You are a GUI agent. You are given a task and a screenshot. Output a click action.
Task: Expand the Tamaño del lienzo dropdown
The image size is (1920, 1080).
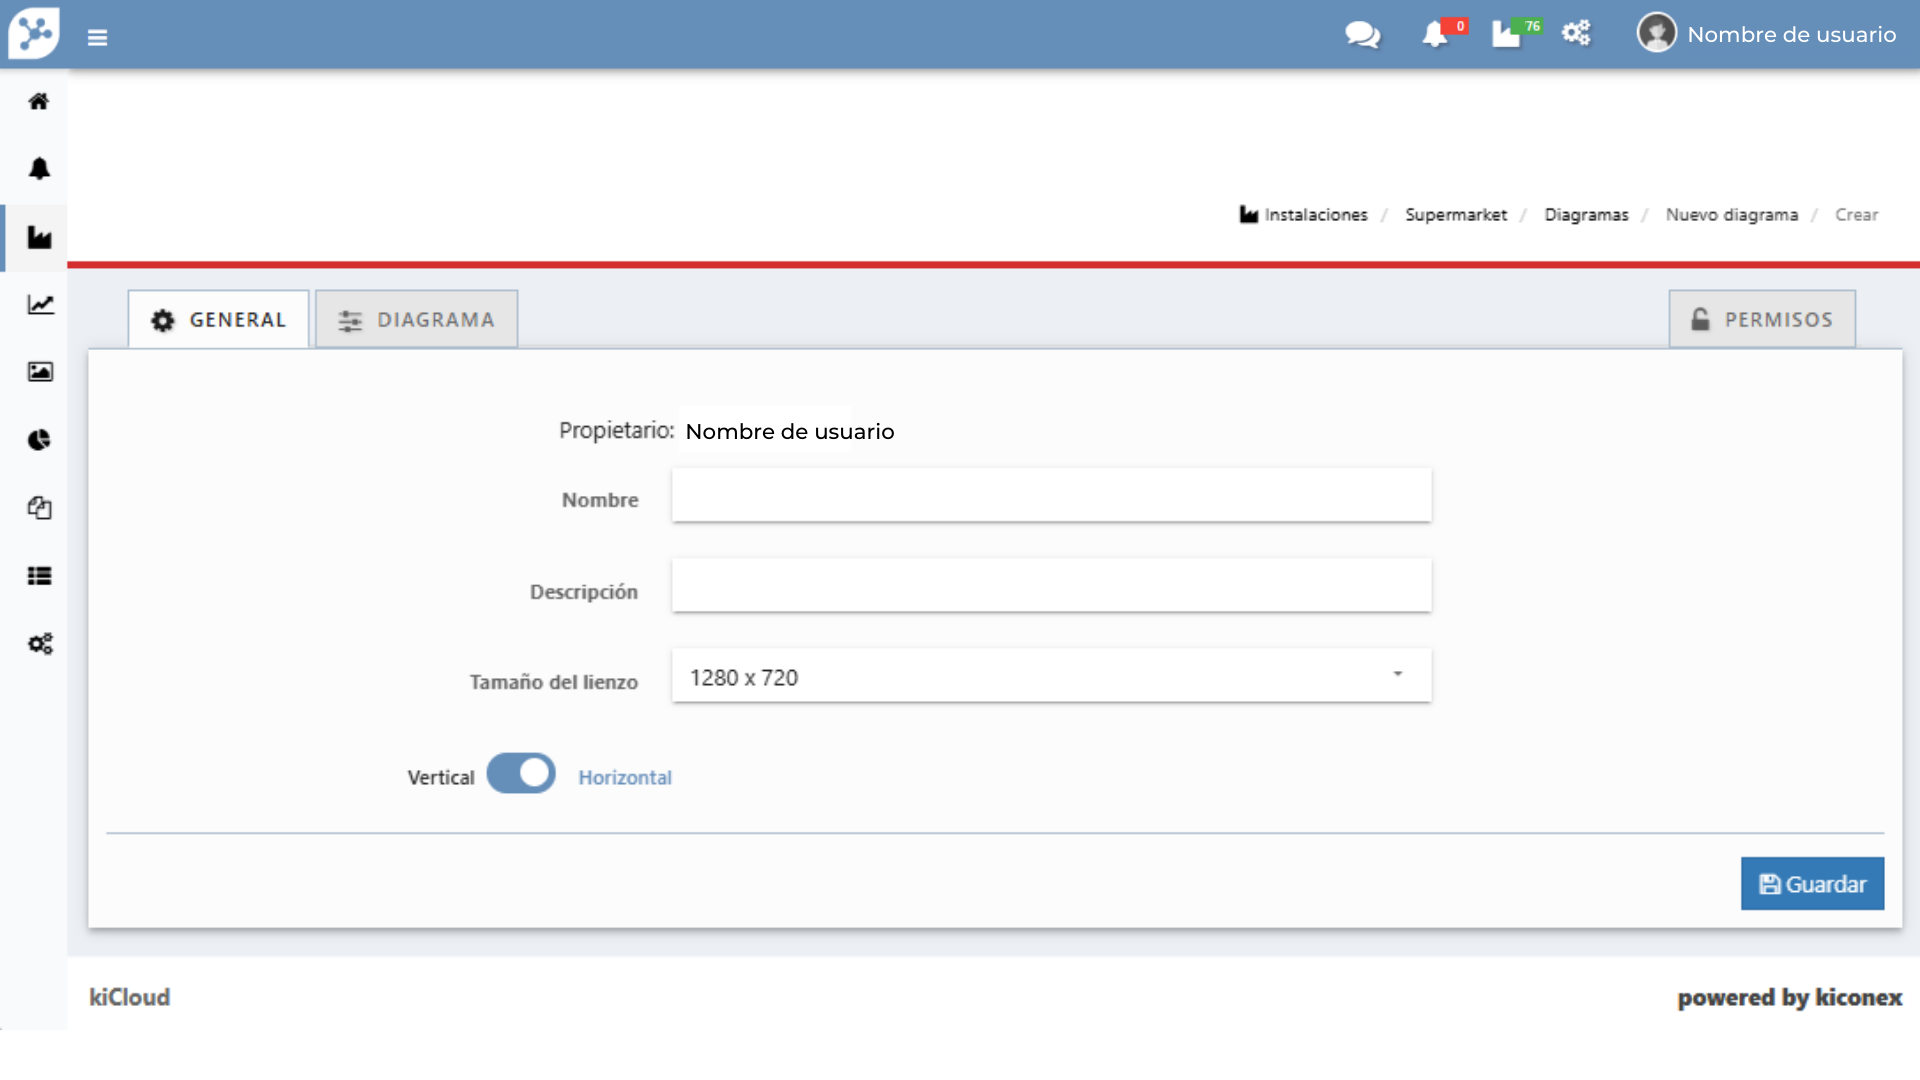1051,676
